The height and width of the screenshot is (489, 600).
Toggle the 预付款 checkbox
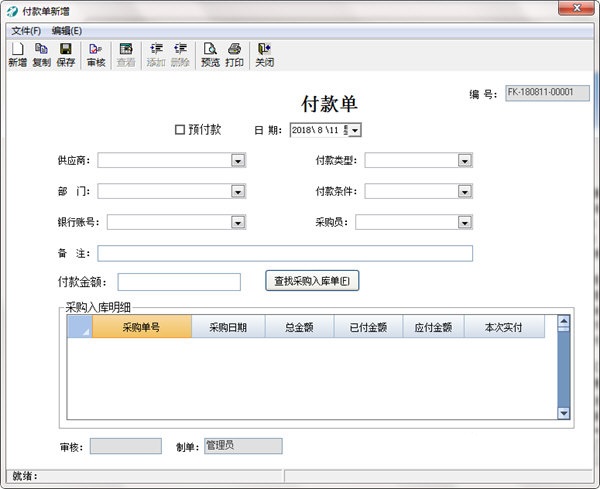180,130
